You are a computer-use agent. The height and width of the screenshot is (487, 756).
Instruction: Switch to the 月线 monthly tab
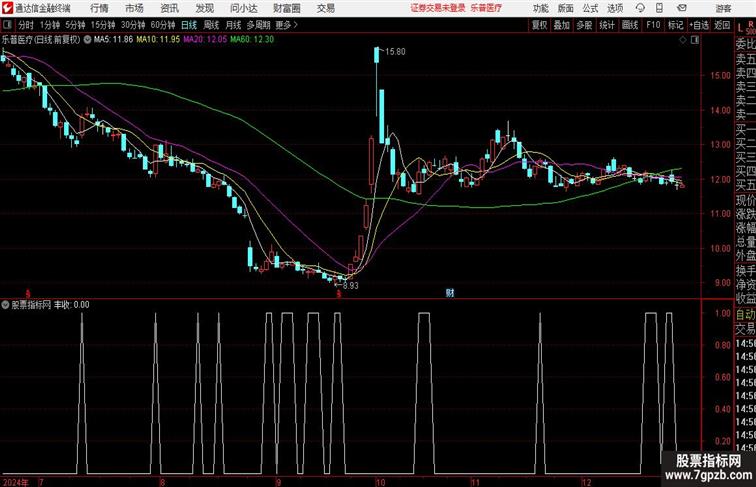coord(233,25)
